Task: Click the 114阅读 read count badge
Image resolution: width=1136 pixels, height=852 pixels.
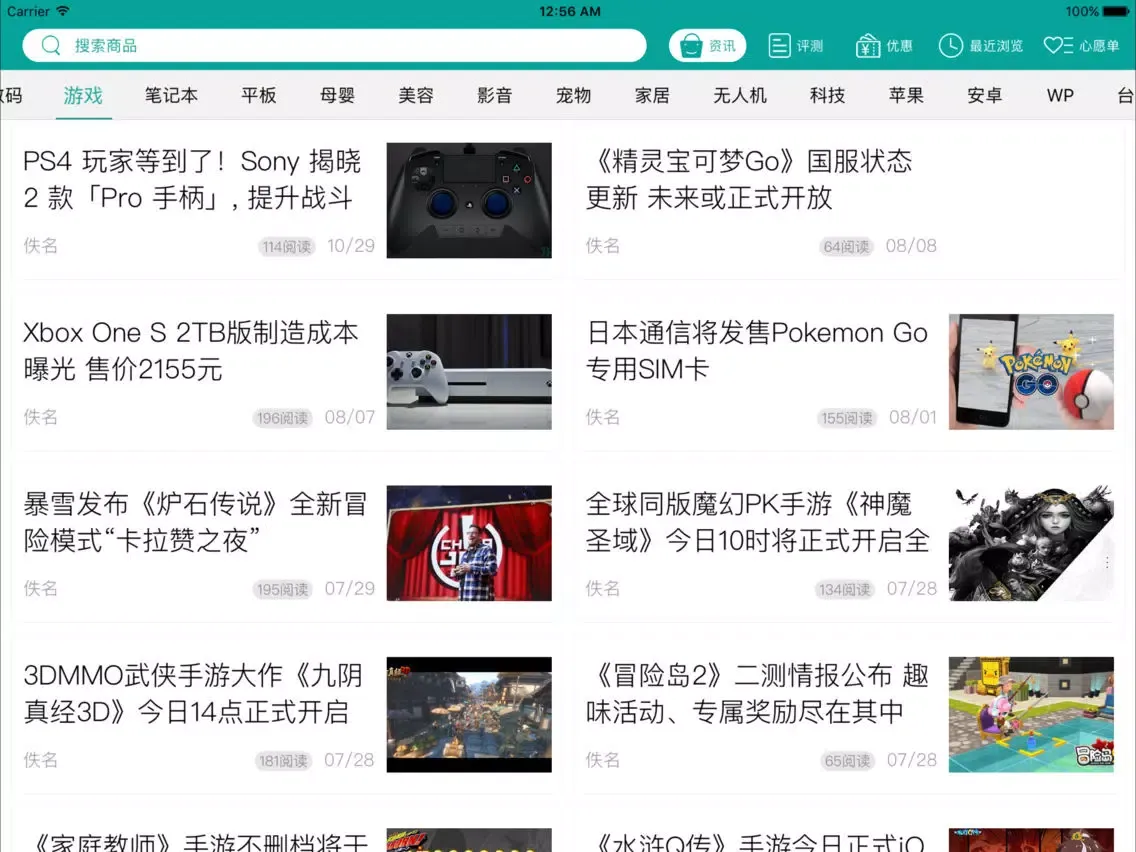Action: pyautogui.click(x=287, y=246)
